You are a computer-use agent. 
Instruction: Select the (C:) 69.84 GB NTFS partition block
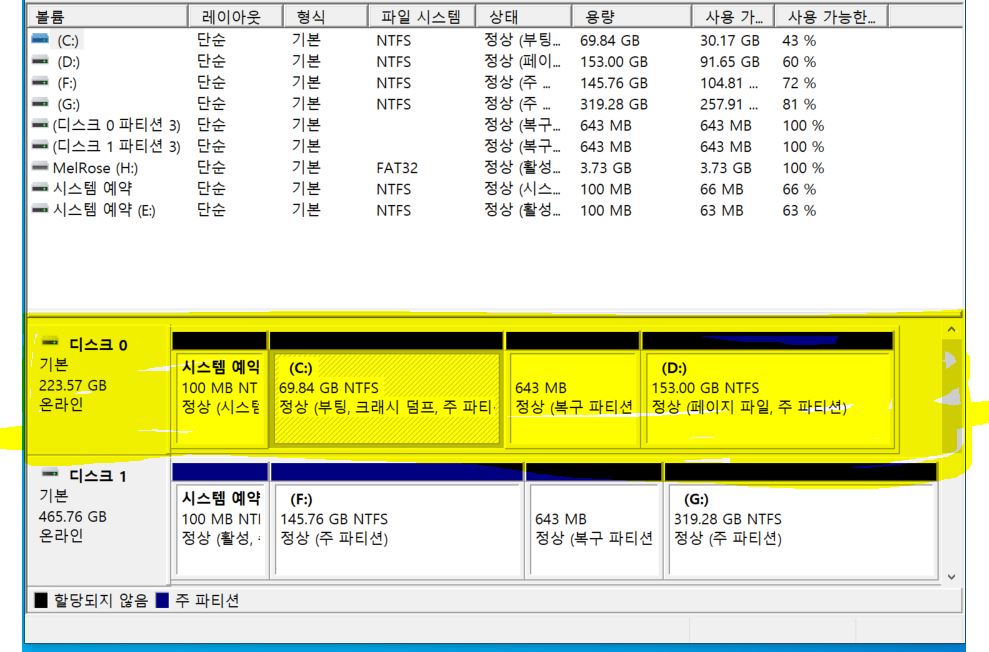pos(386,398)
